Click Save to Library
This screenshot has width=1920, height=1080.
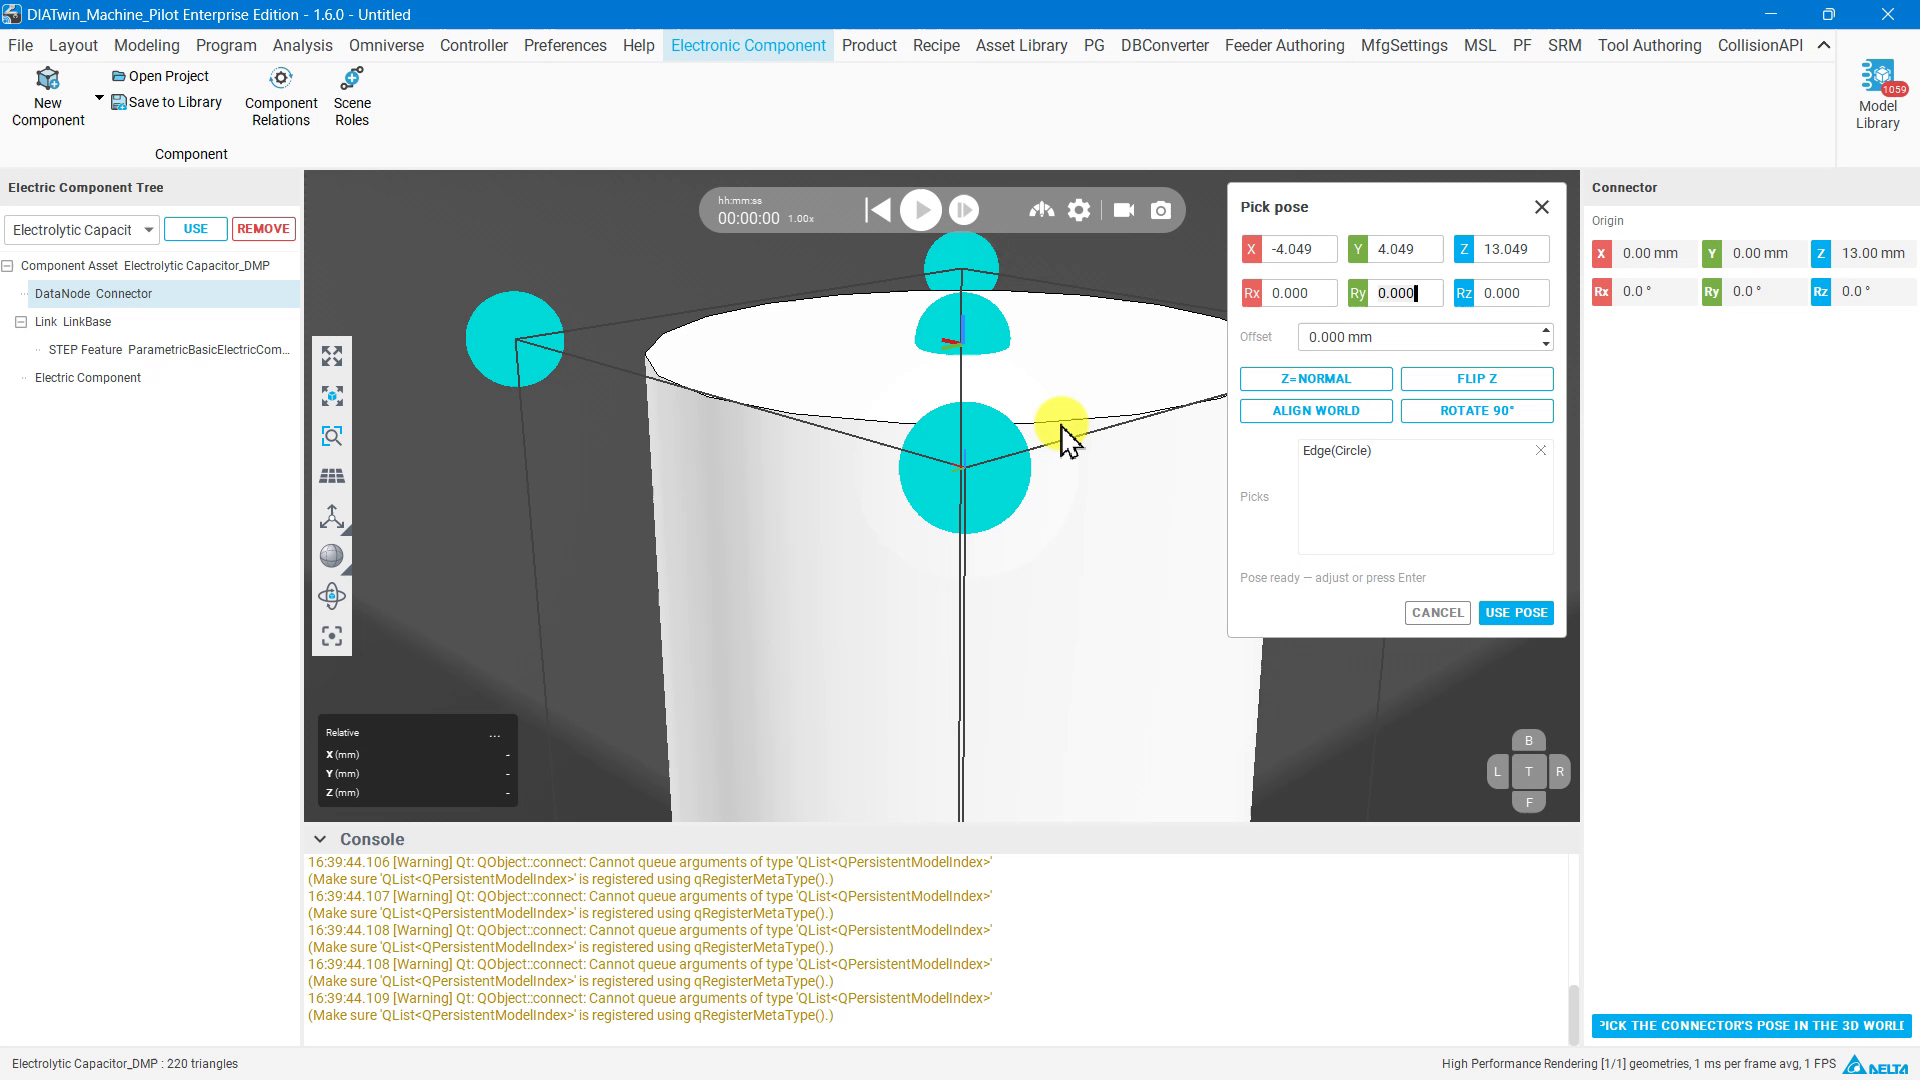tap(166, 102)
